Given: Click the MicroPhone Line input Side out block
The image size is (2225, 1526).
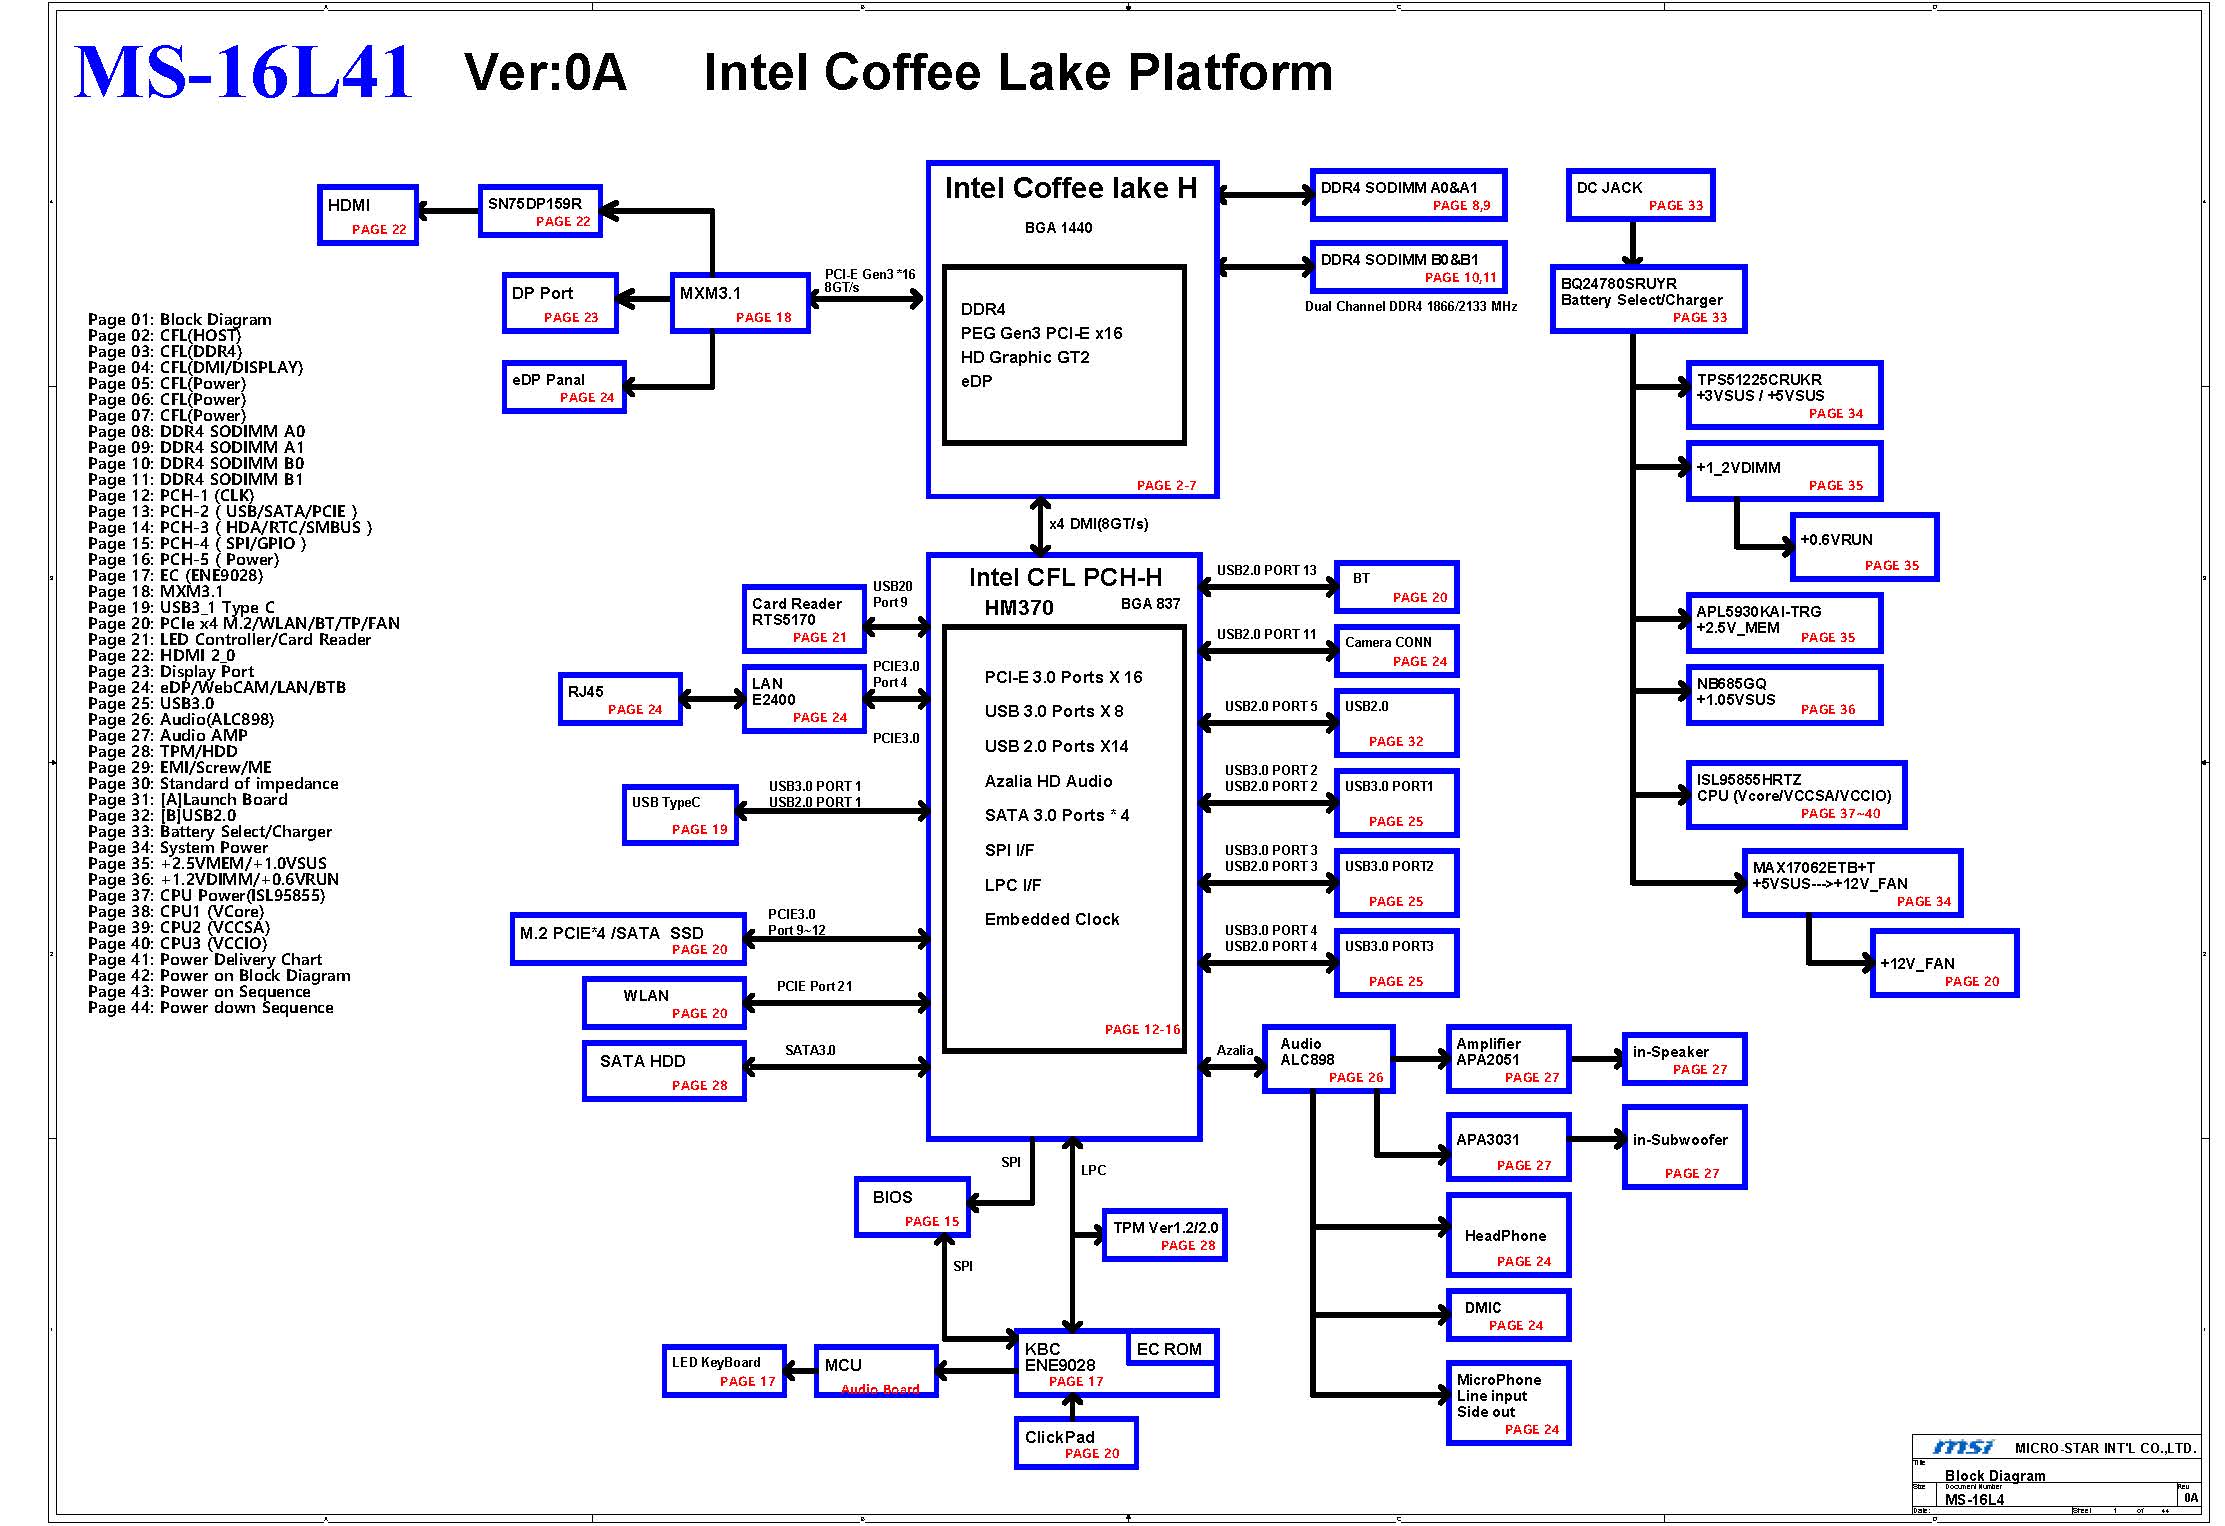Looking at the screenshot, I should tap(1509, 1403).
